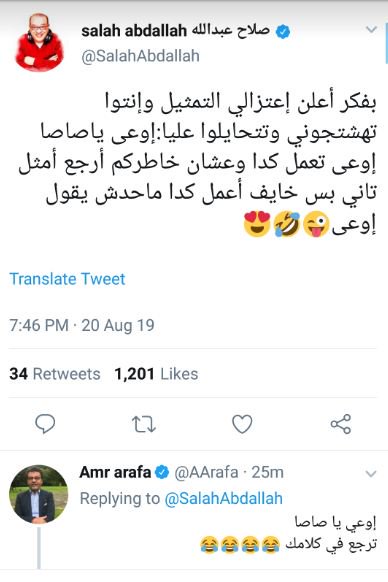Tap the reply speech bubble icon
Screen dimensions: 388x582
(45, 424)
